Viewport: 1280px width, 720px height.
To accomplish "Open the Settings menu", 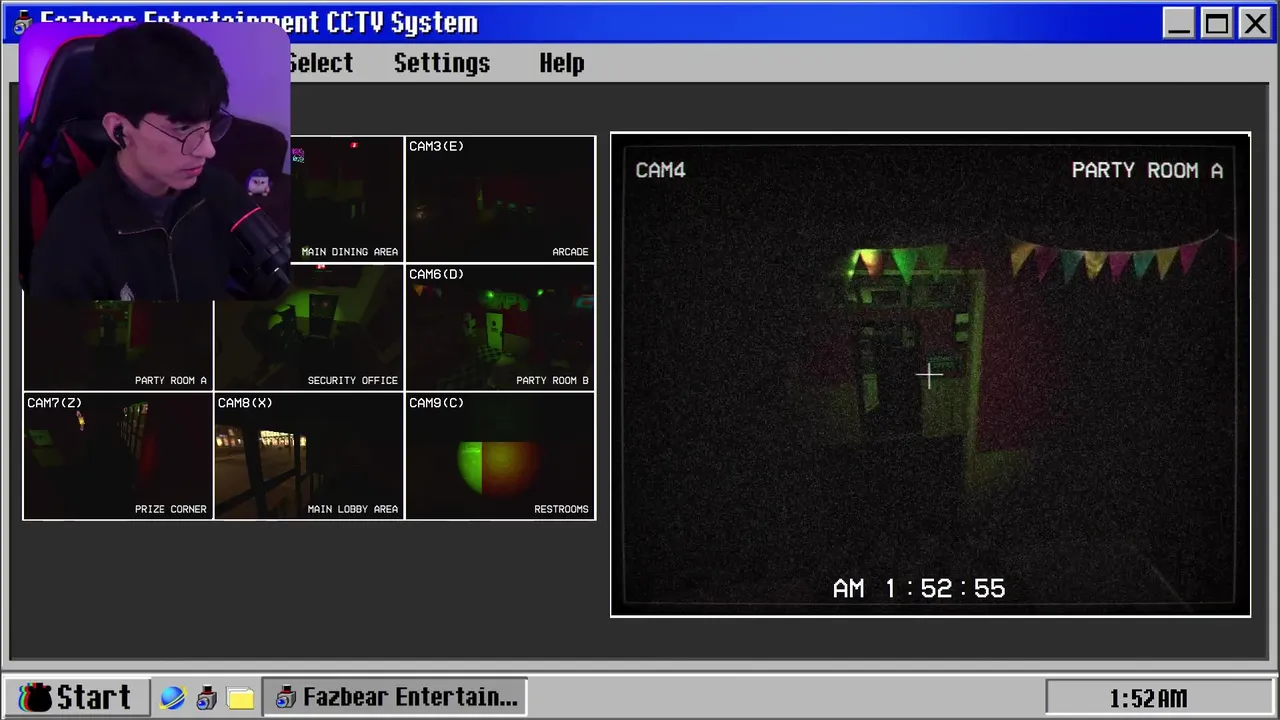I will tap(442, 63).
